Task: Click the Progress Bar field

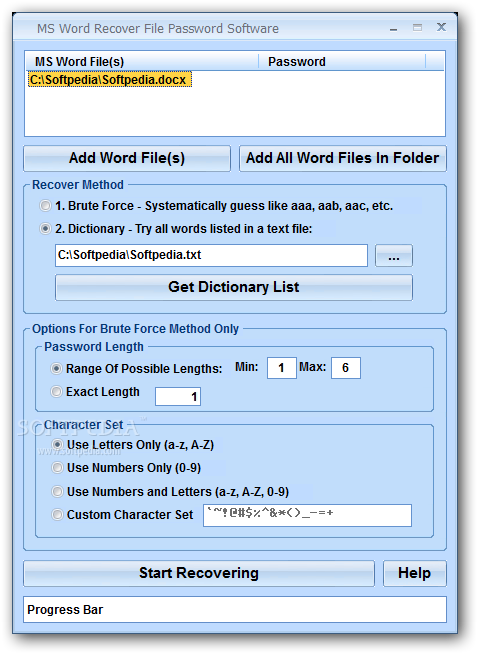Action: [235, 610]
